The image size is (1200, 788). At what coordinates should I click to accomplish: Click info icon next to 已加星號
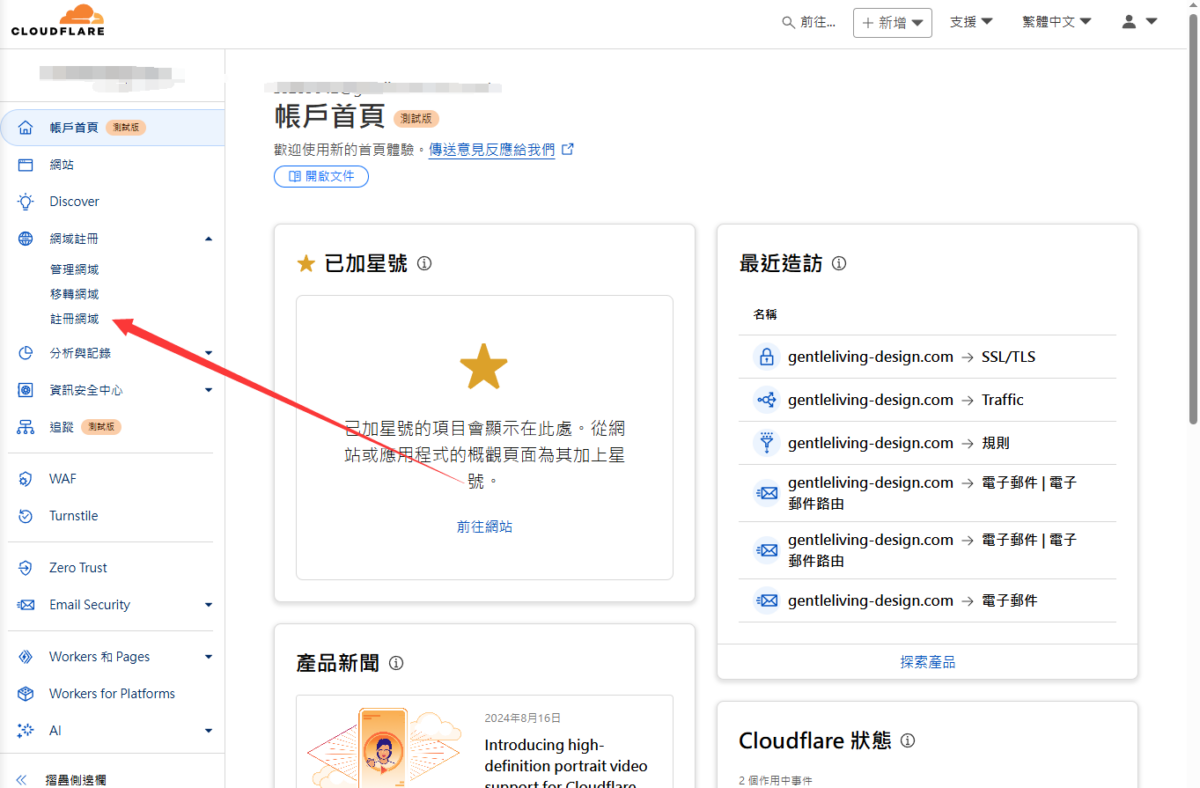click(x=424, y=264)
